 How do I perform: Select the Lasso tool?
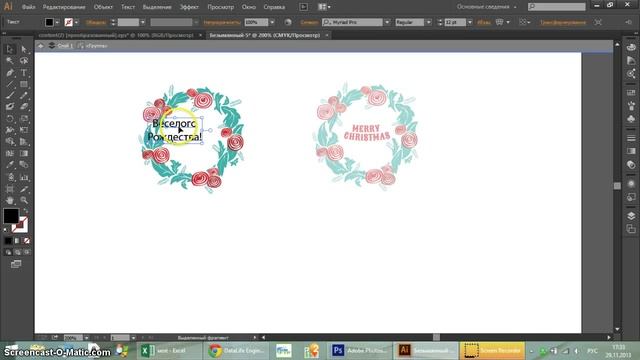(x=24, y=61)
